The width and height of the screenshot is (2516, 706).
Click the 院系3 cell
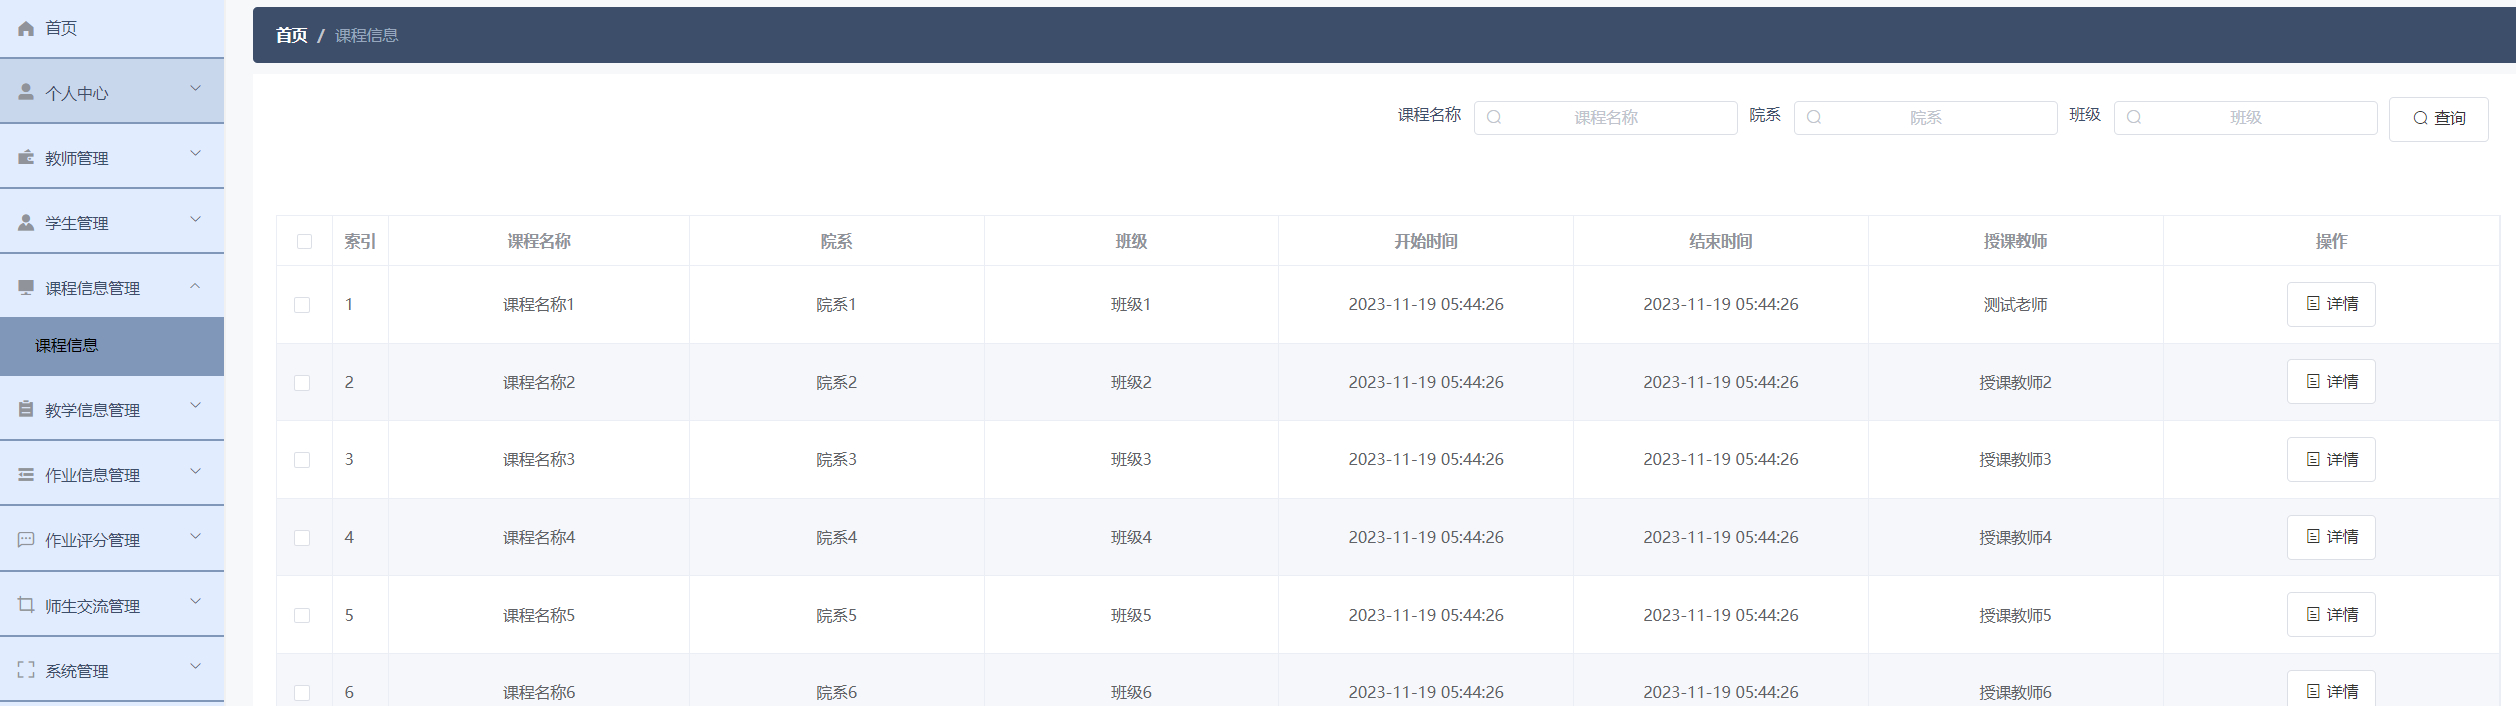tap(836, 460)
